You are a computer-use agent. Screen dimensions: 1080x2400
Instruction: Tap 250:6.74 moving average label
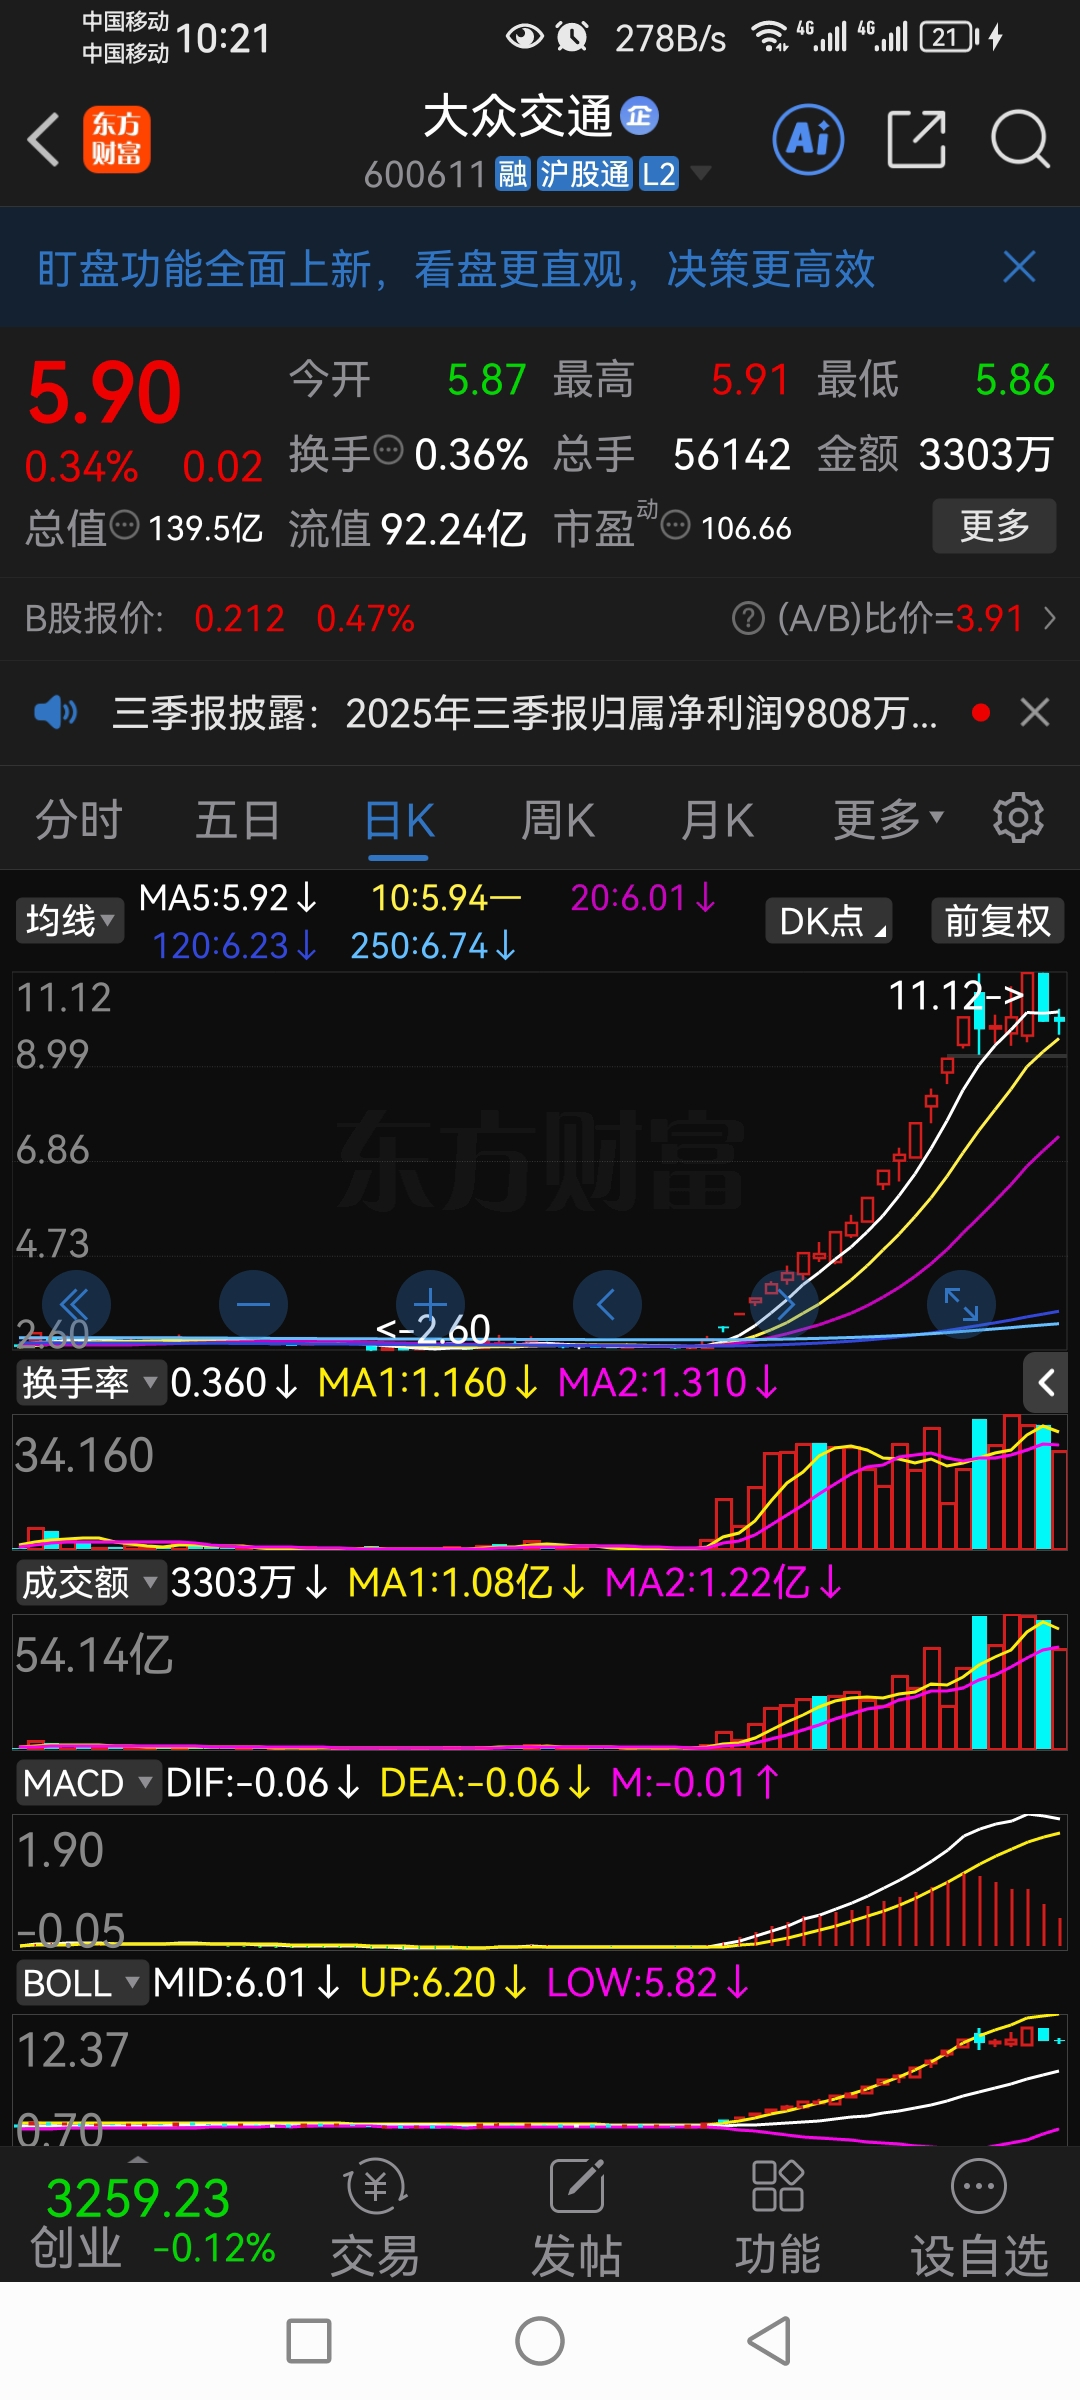(x=433, y=946)
